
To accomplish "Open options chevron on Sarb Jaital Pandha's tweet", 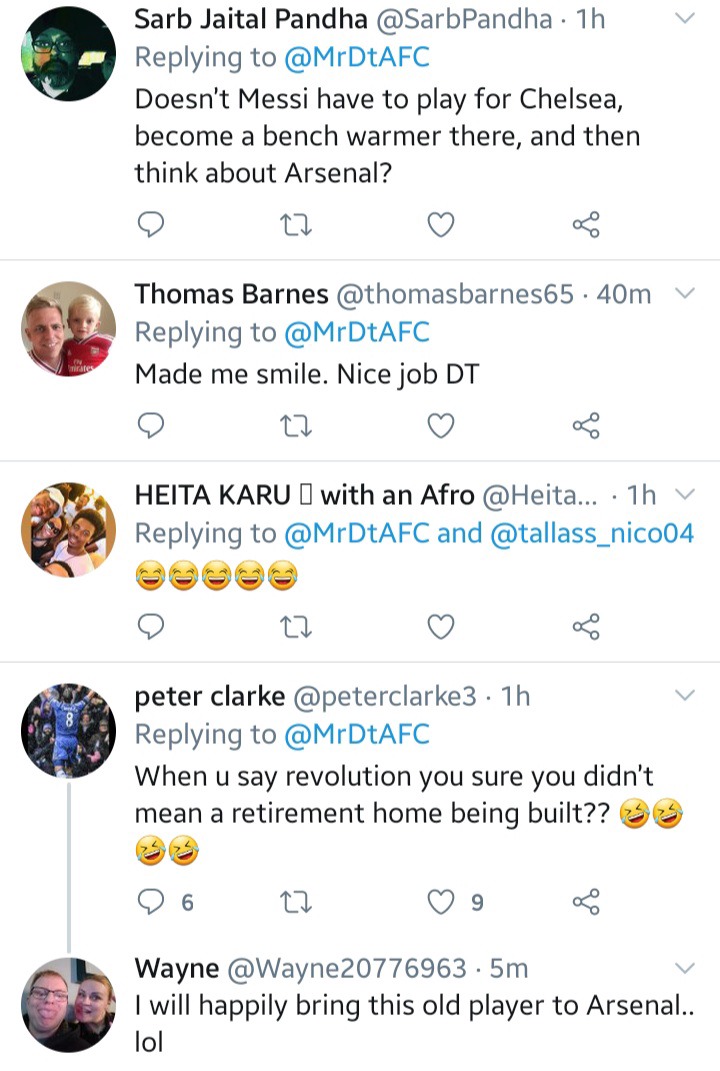I will pyautogui.click(x=684, y=19).
